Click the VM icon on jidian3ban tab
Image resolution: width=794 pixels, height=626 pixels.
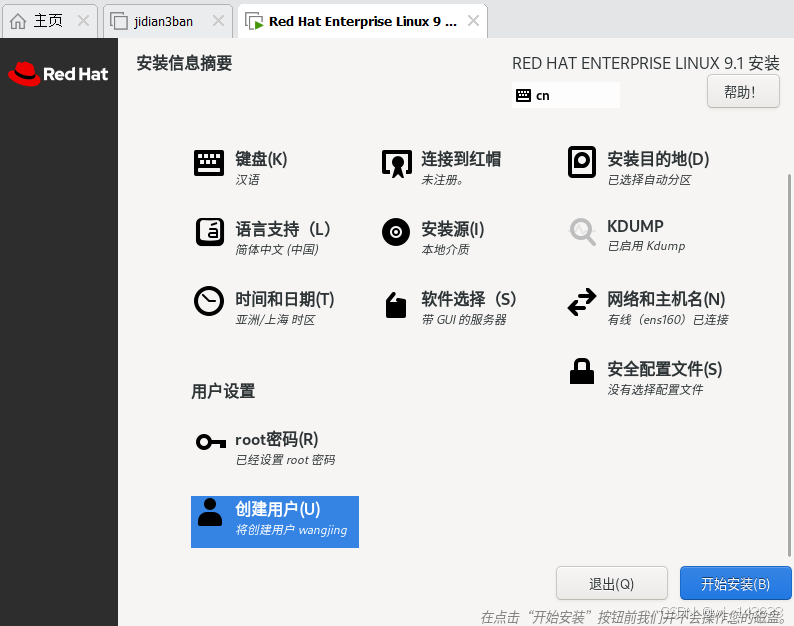[x=119, y=21]
